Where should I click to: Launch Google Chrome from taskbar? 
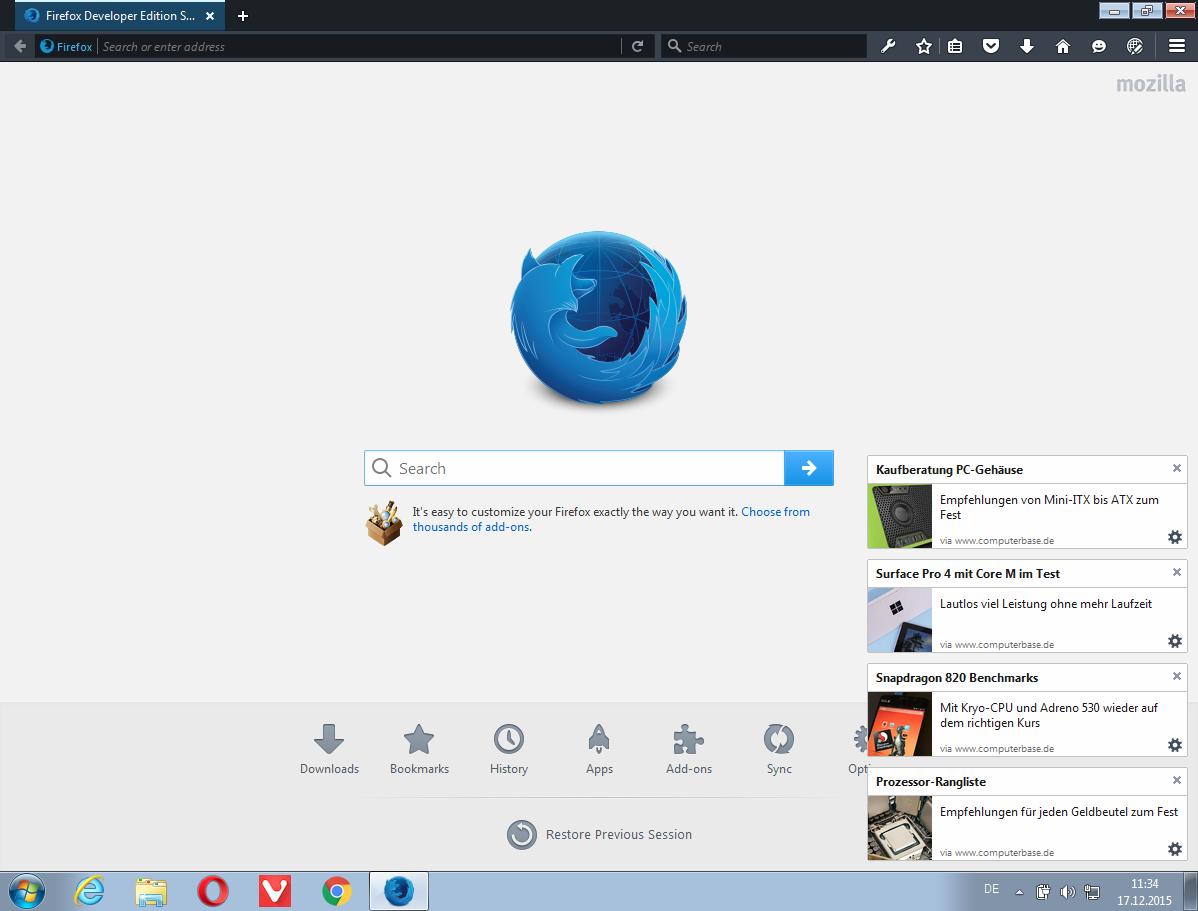337,891
